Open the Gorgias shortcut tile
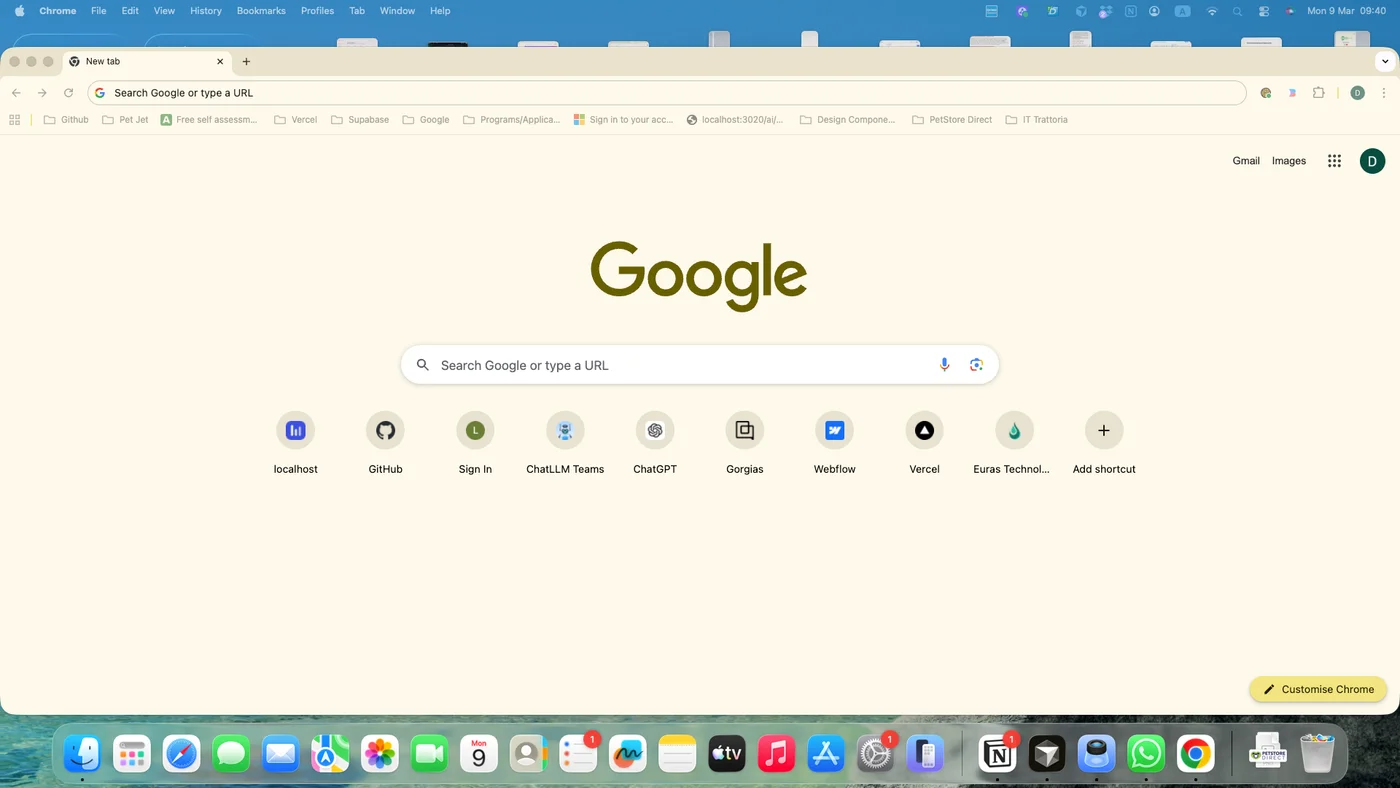This screenshot has width=1400, height=788. (745, 443)
